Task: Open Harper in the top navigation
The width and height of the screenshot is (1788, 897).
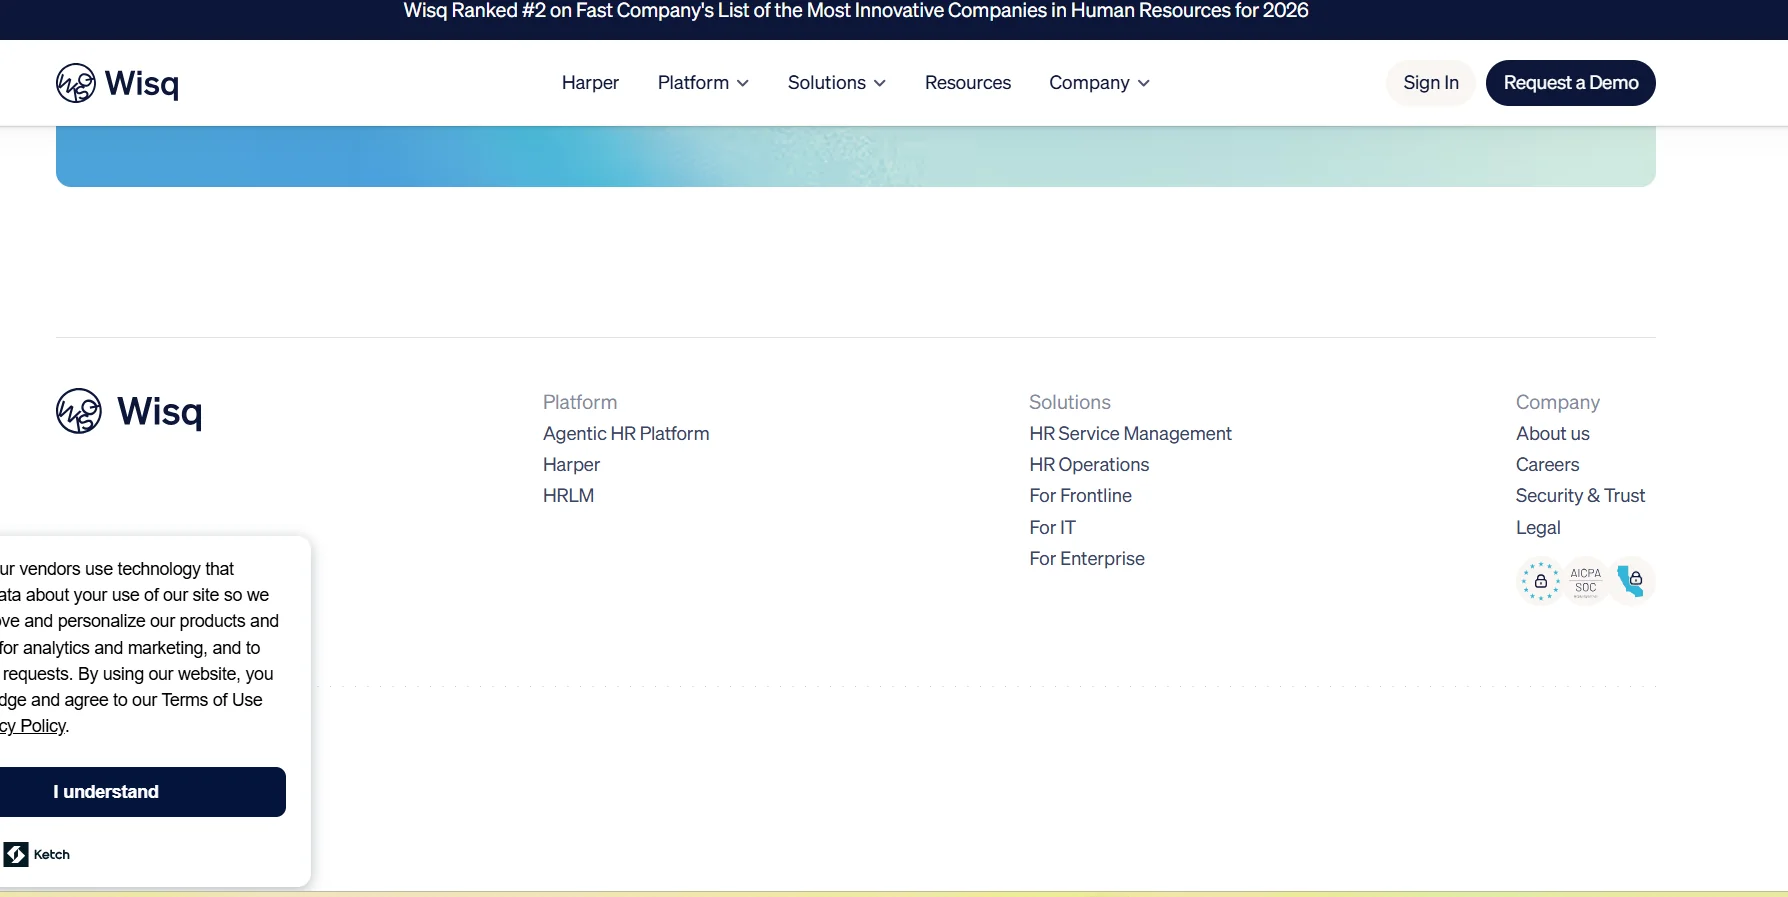Action: [x=590, y=83]
